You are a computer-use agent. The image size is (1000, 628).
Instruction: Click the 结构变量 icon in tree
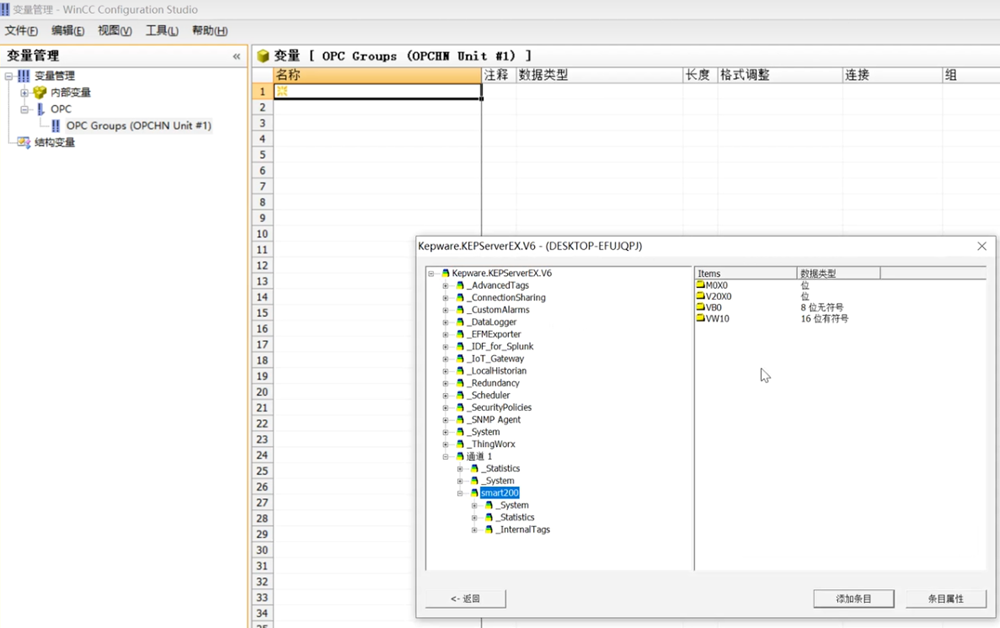(x=24, y=142)
